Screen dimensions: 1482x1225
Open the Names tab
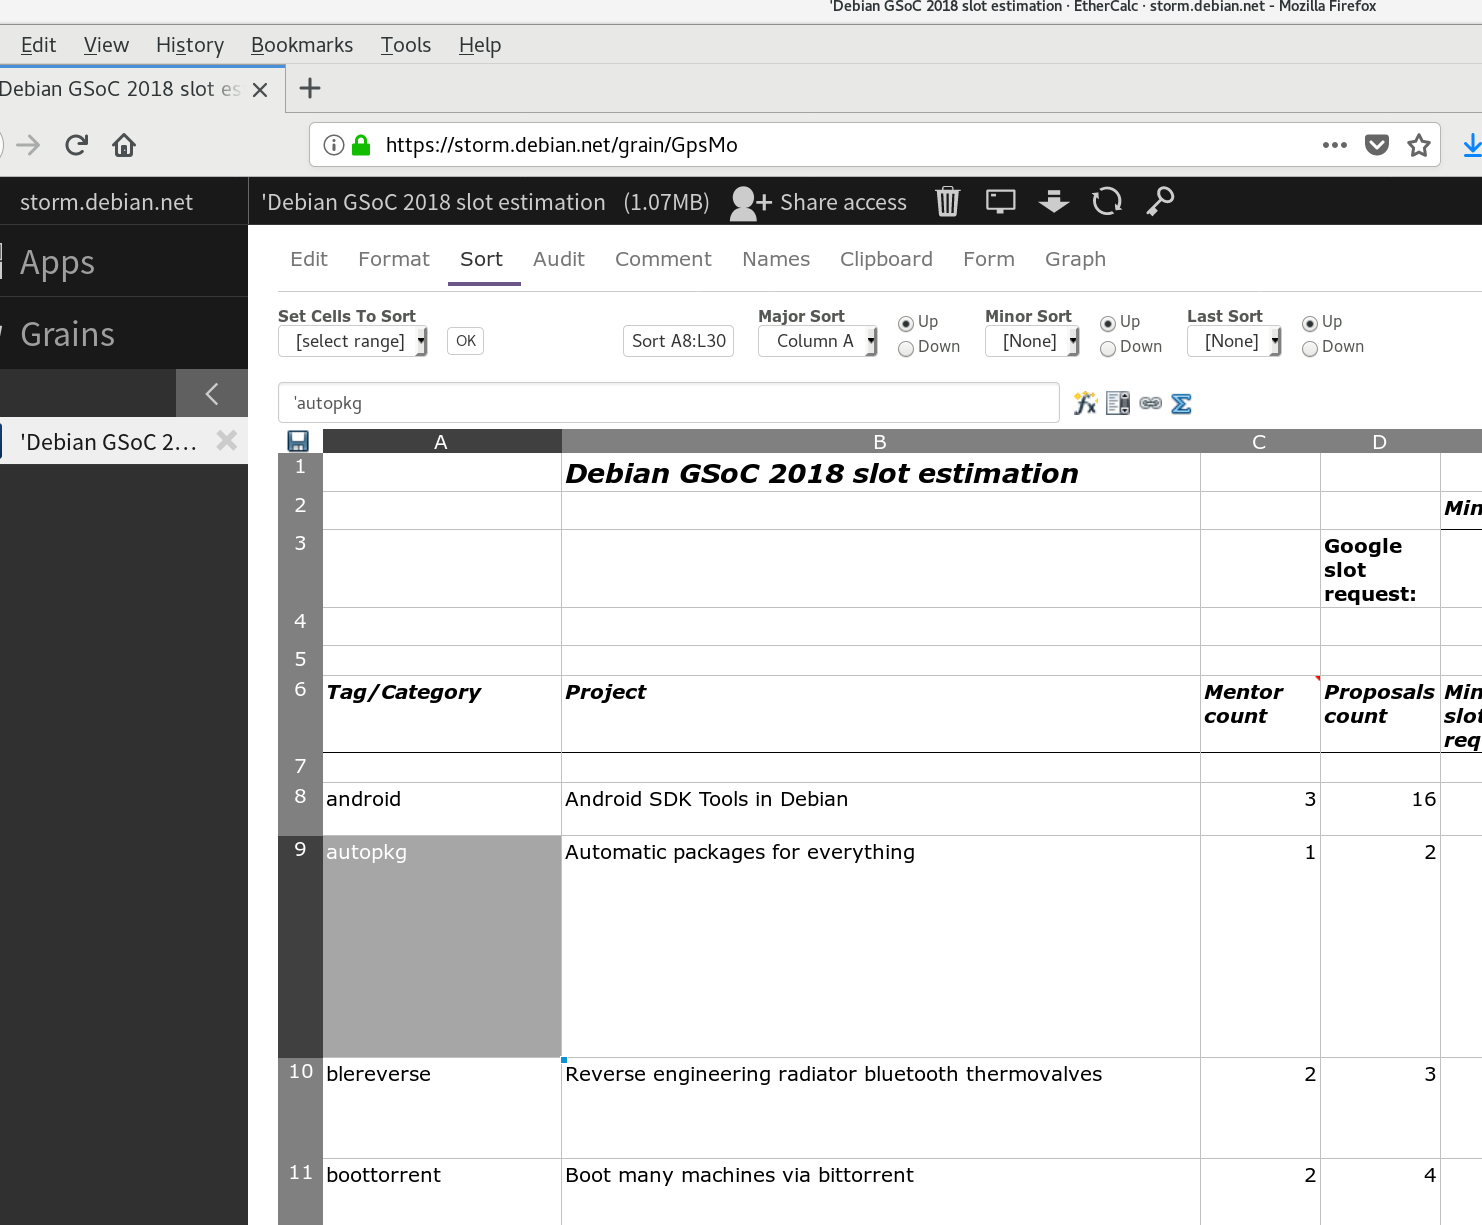776,259
